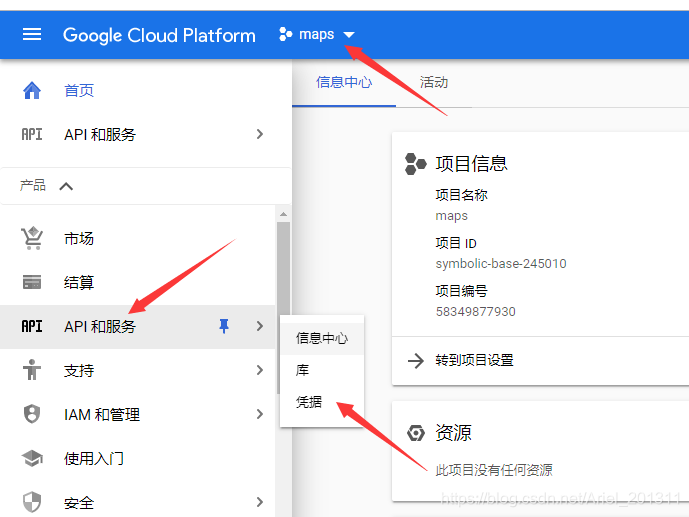Click the 市场 shopping cart icon

pyautogui.click(x=32, y=239)
